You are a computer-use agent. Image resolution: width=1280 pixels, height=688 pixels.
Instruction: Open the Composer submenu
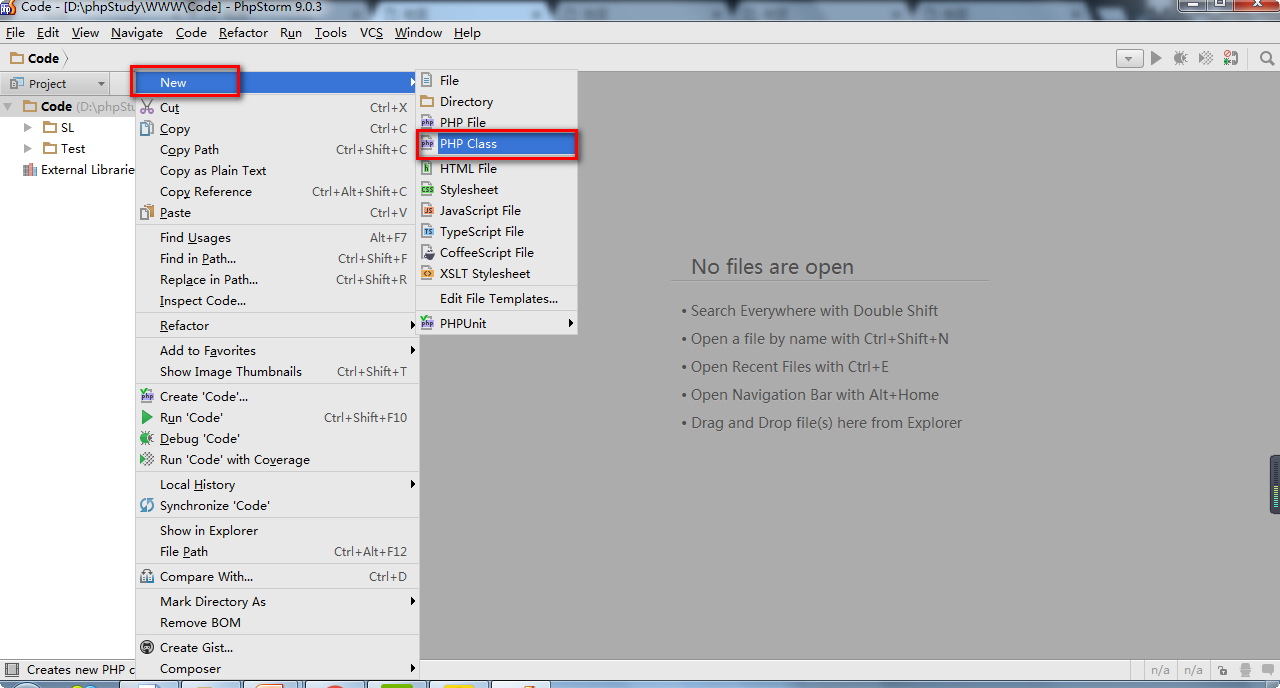tap(277, 668)
